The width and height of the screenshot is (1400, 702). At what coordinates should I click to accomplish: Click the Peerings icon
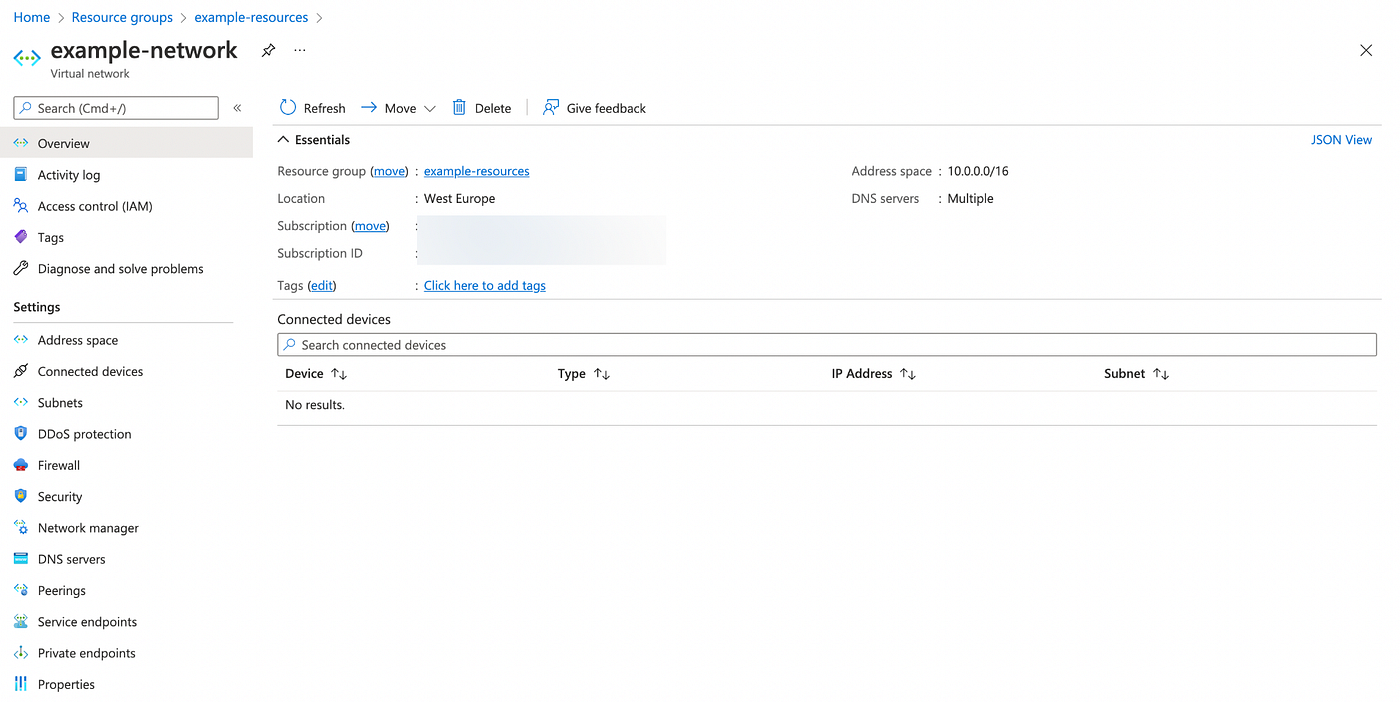pyautogui.click(x=21, y=590)
